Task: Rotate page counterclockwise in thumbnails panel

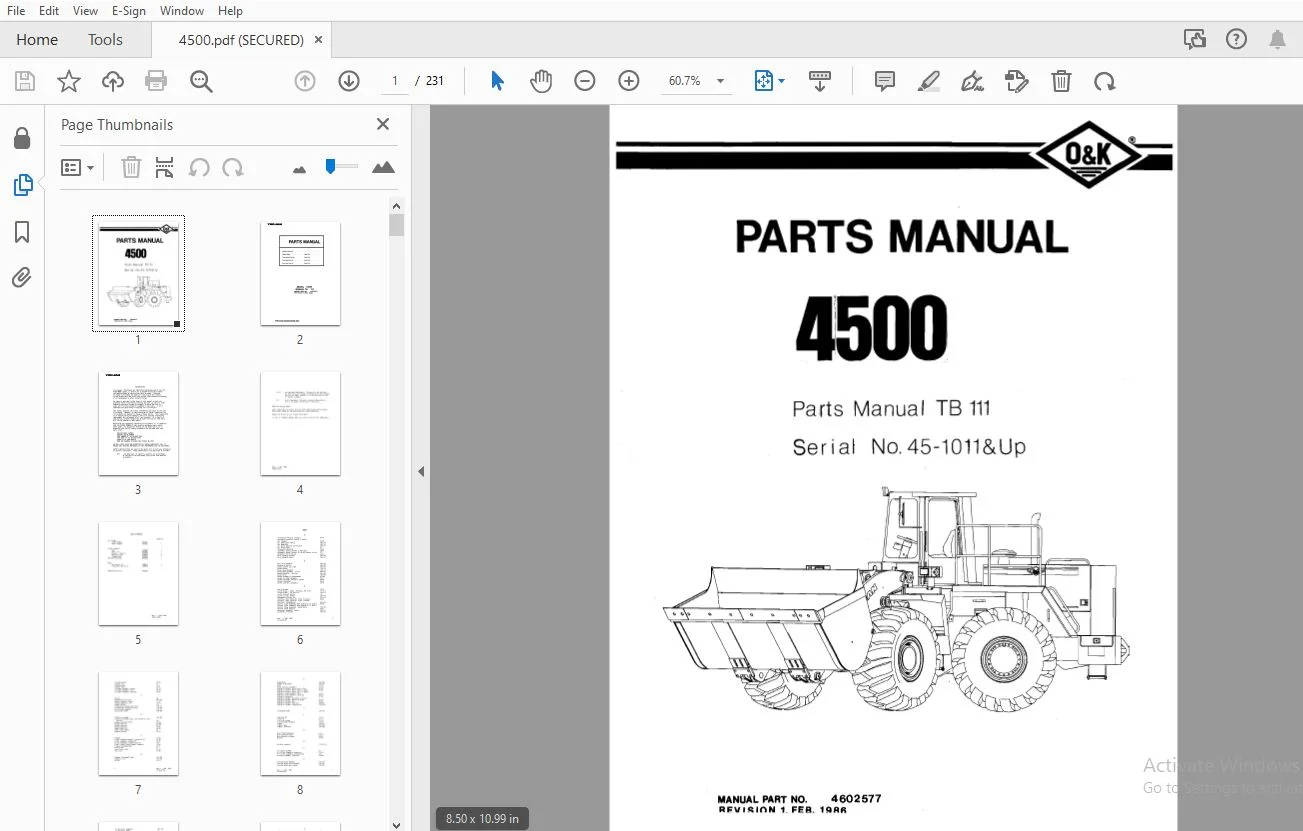Action: (199, 168)
